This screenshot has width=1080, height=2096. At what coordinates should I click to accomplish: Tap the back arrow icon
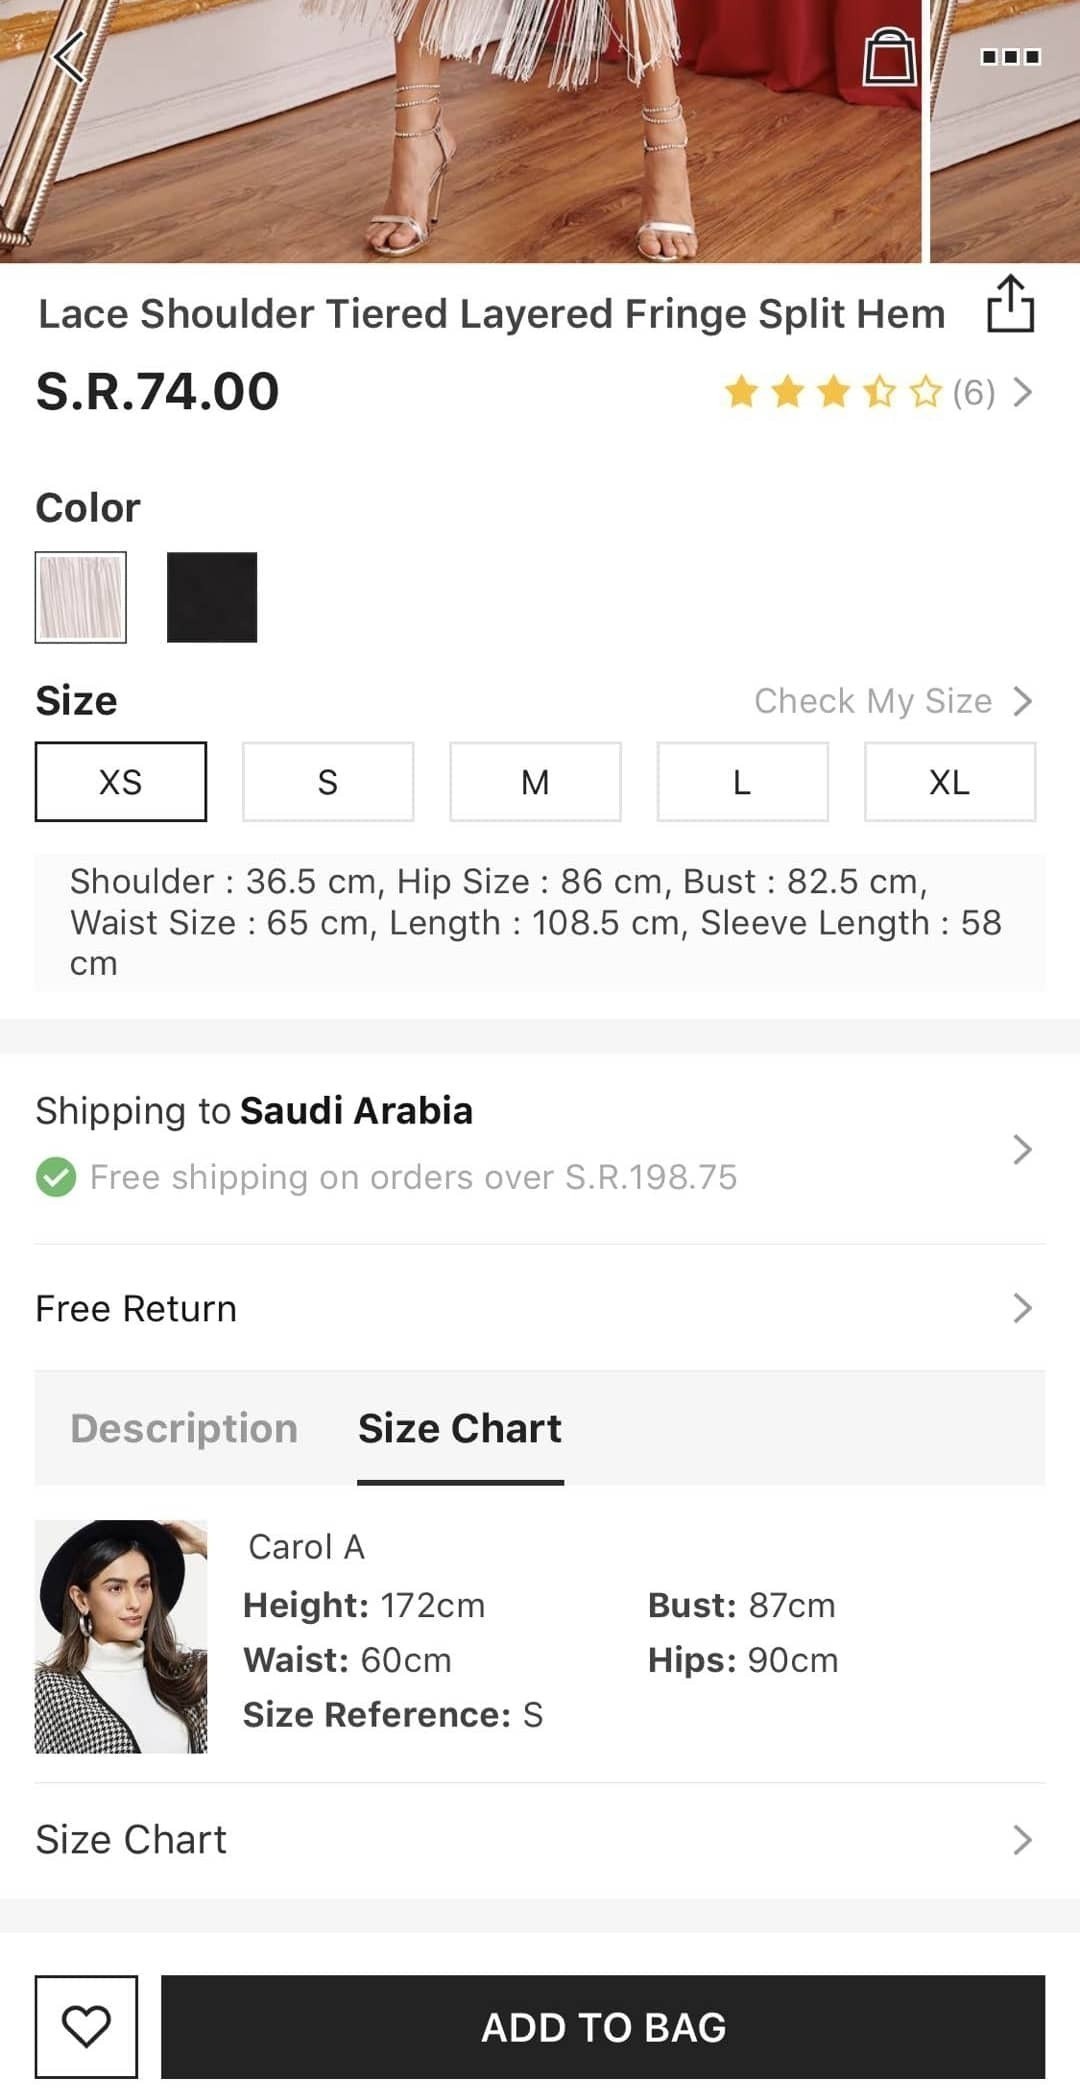(x=70, y=57)
